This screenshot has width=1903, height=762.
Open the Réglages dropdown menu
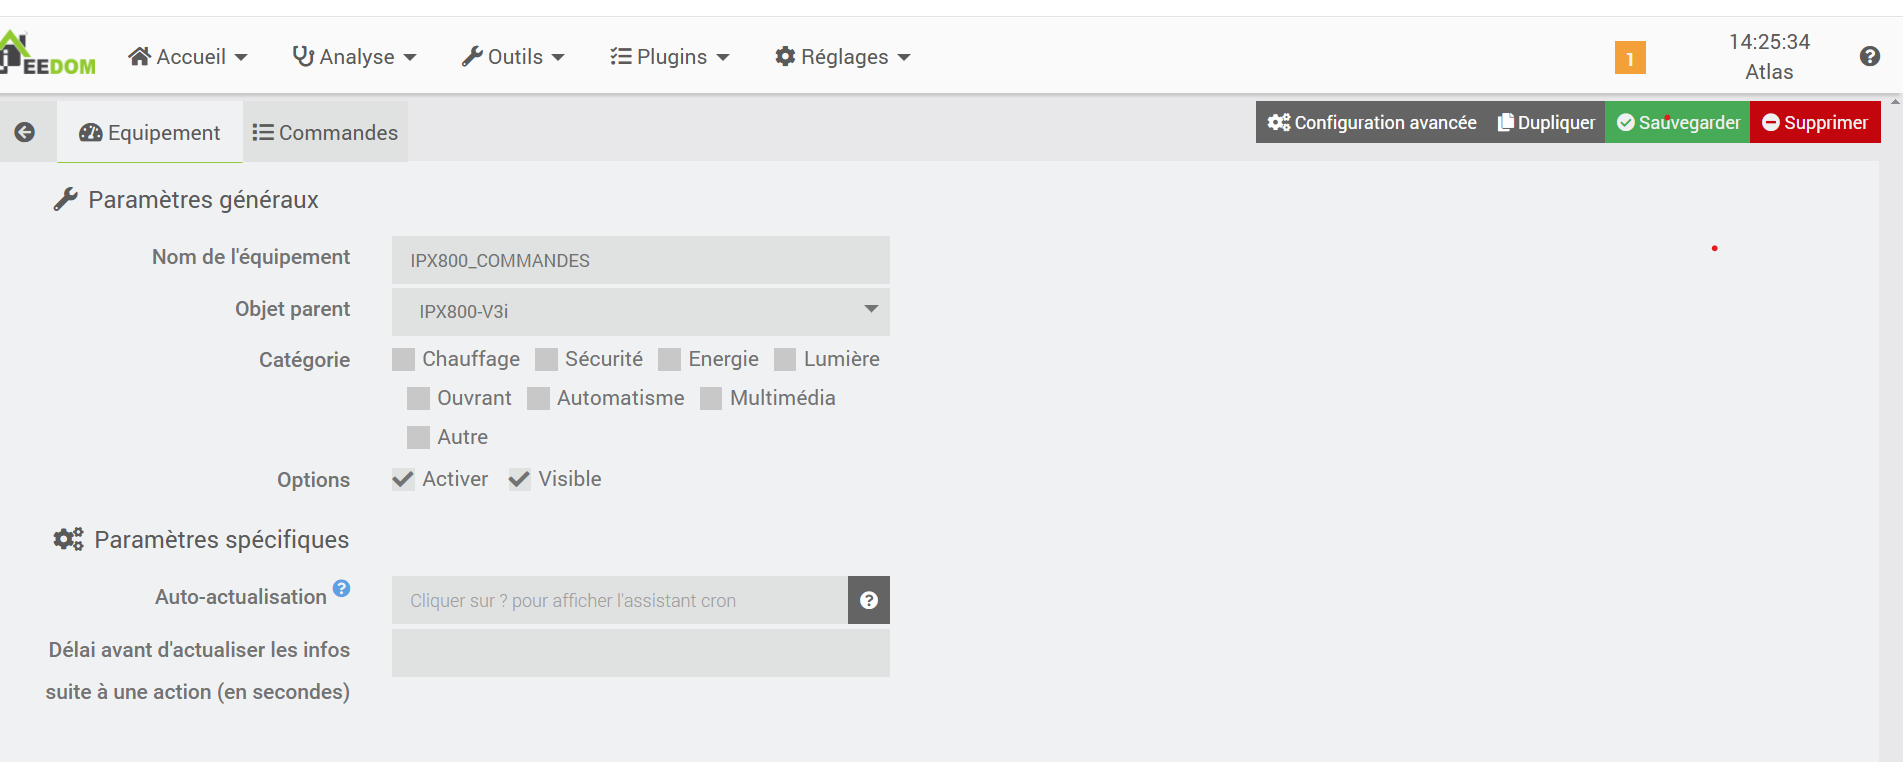[843, 57]
